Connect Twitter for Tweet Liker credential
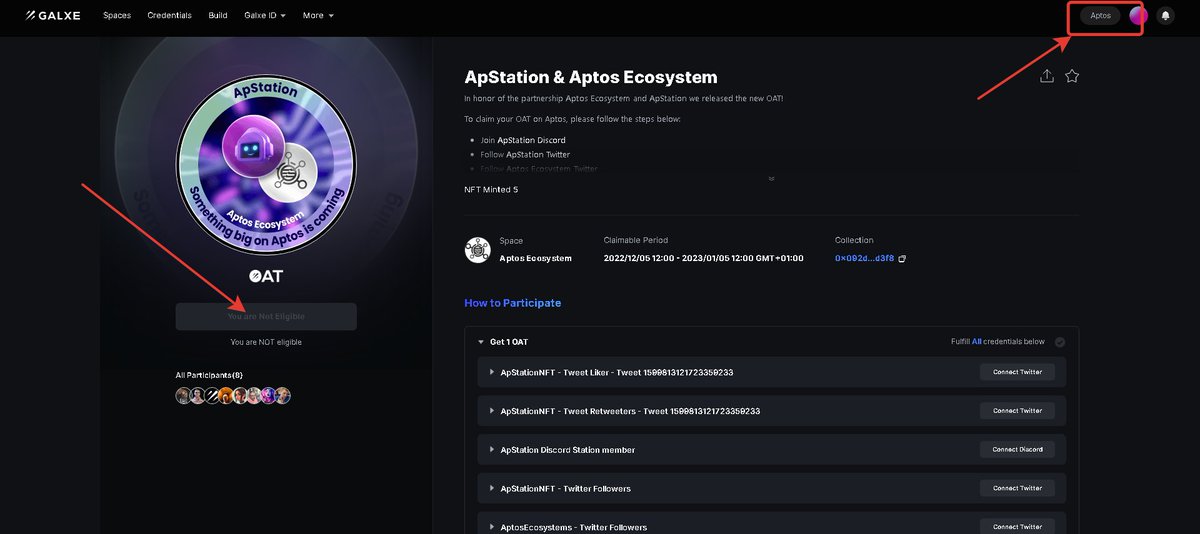1200x534 pixels. click(1017, 372)
